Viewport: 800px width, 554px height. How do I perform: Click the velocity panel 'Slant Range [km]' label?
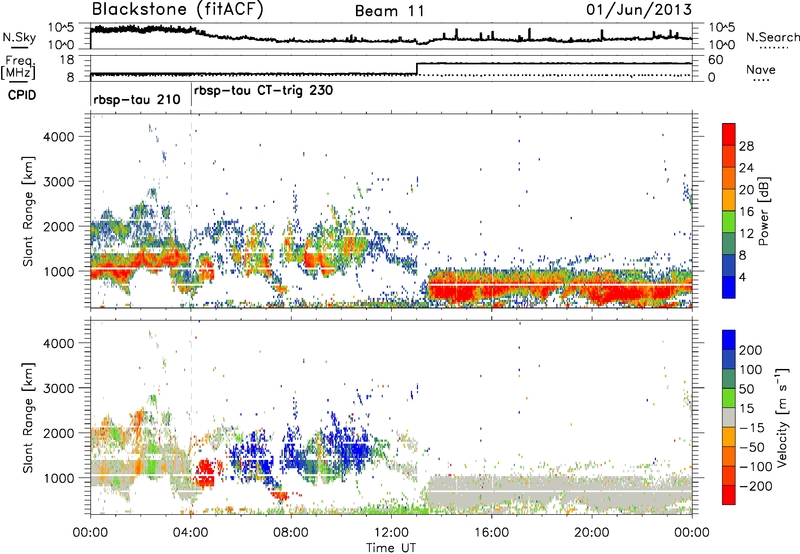[28, 417]
